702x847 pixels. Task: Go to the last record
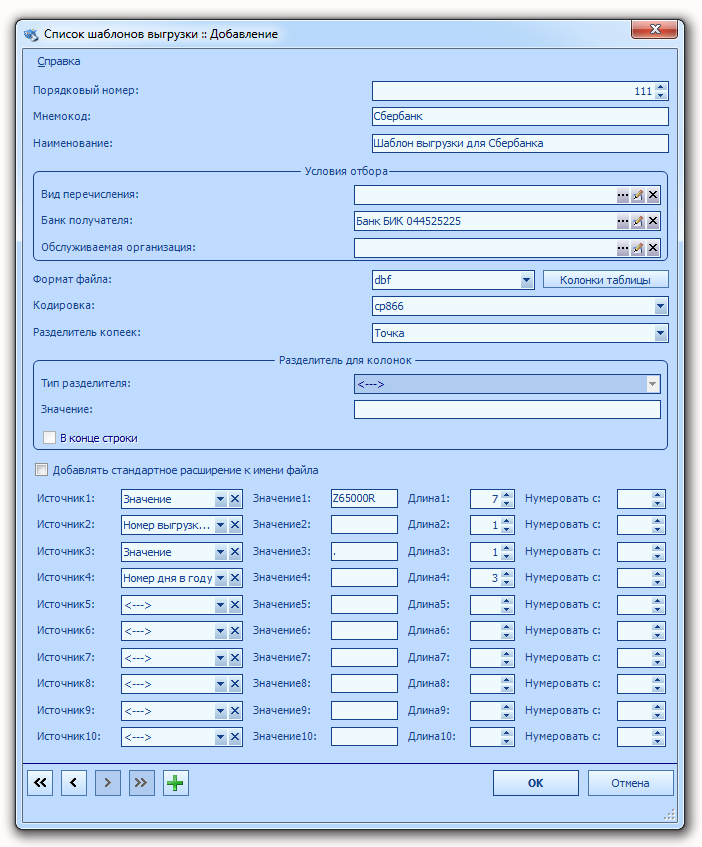click(141, 783)
